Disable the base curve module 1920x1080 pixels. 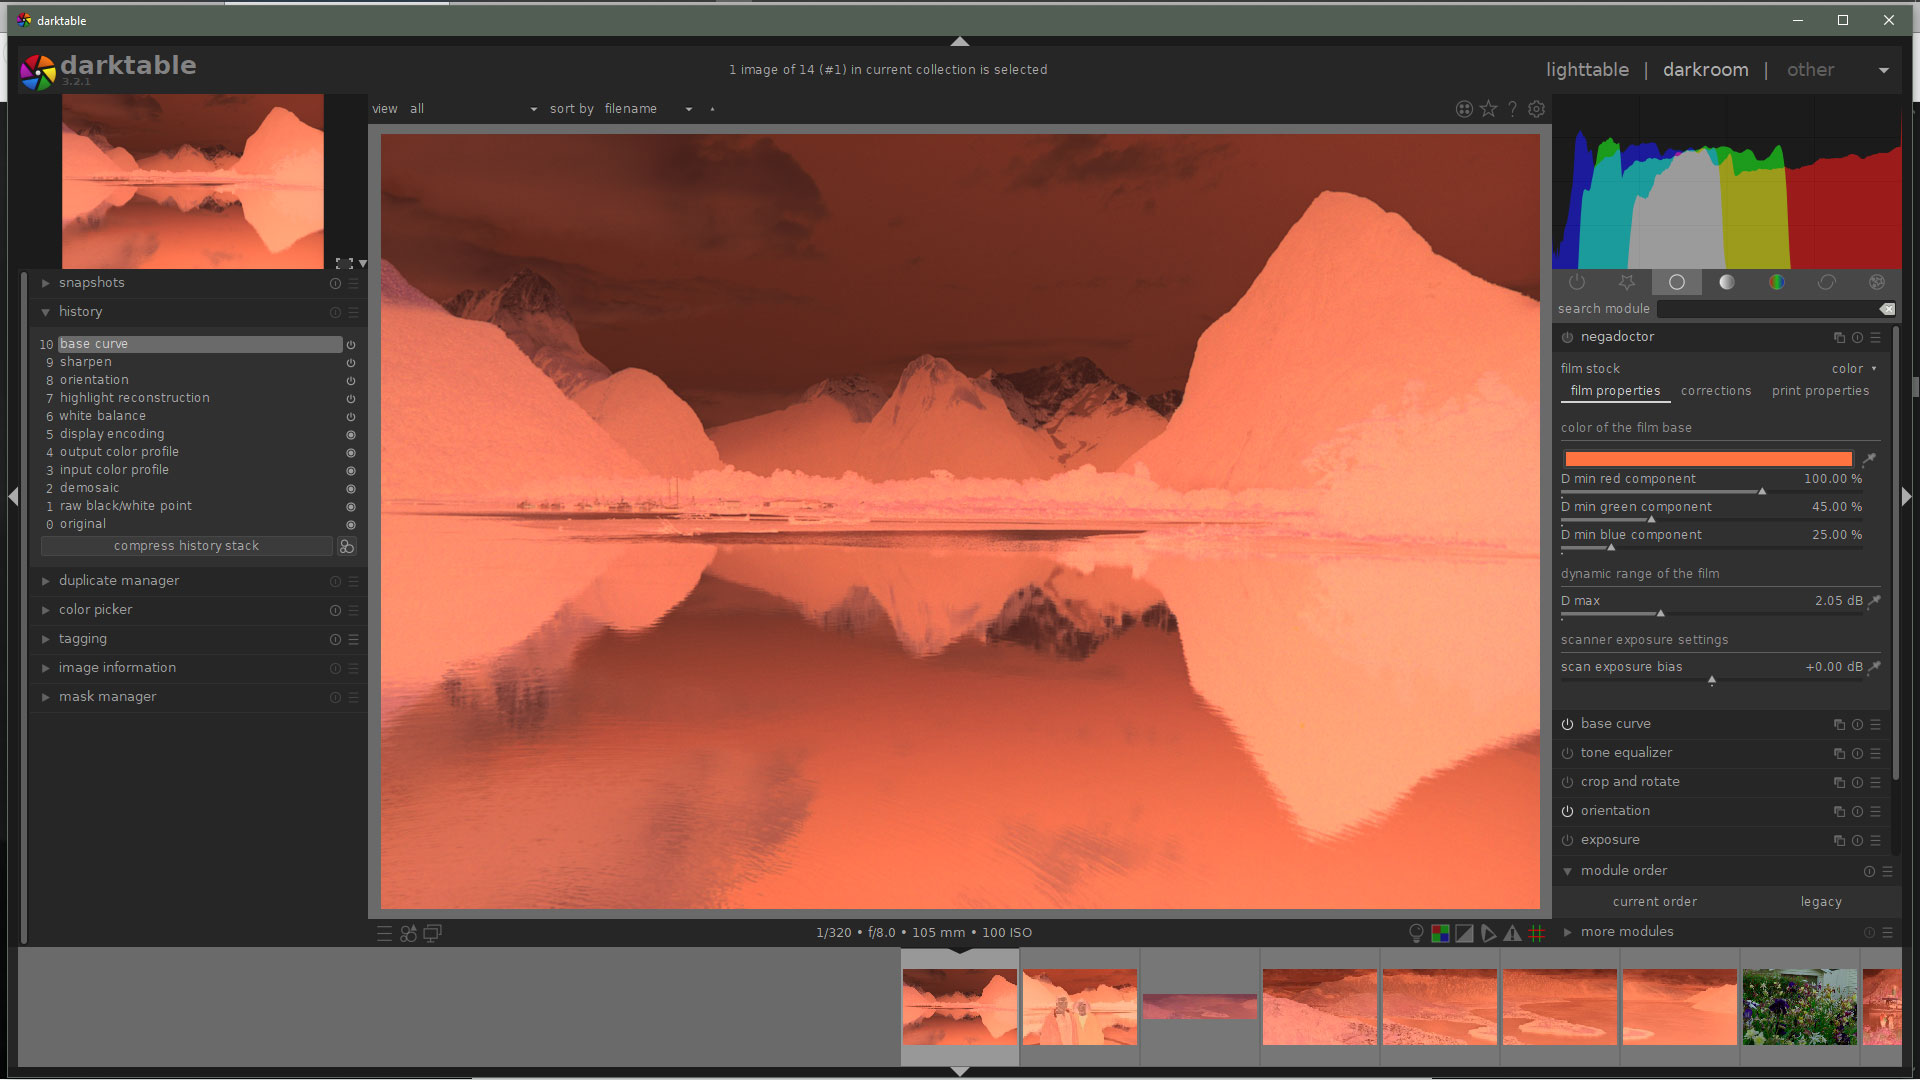pos(1567,724)
